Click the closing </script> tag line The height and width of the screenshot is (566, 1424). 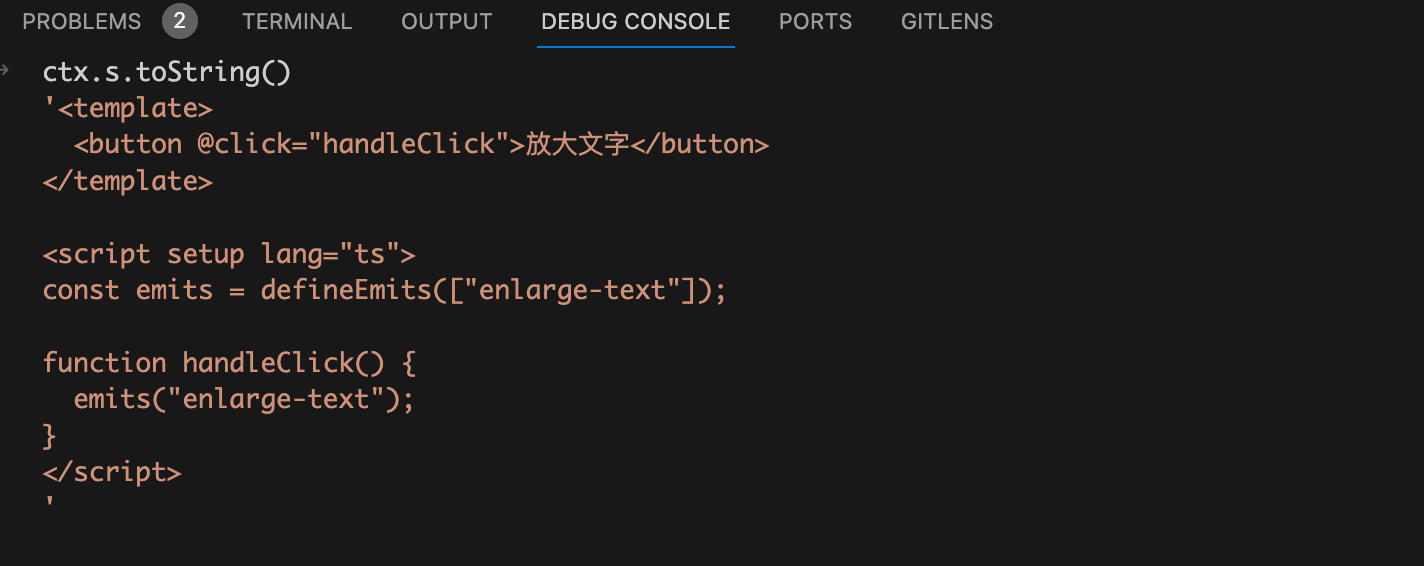click(112, 472)
